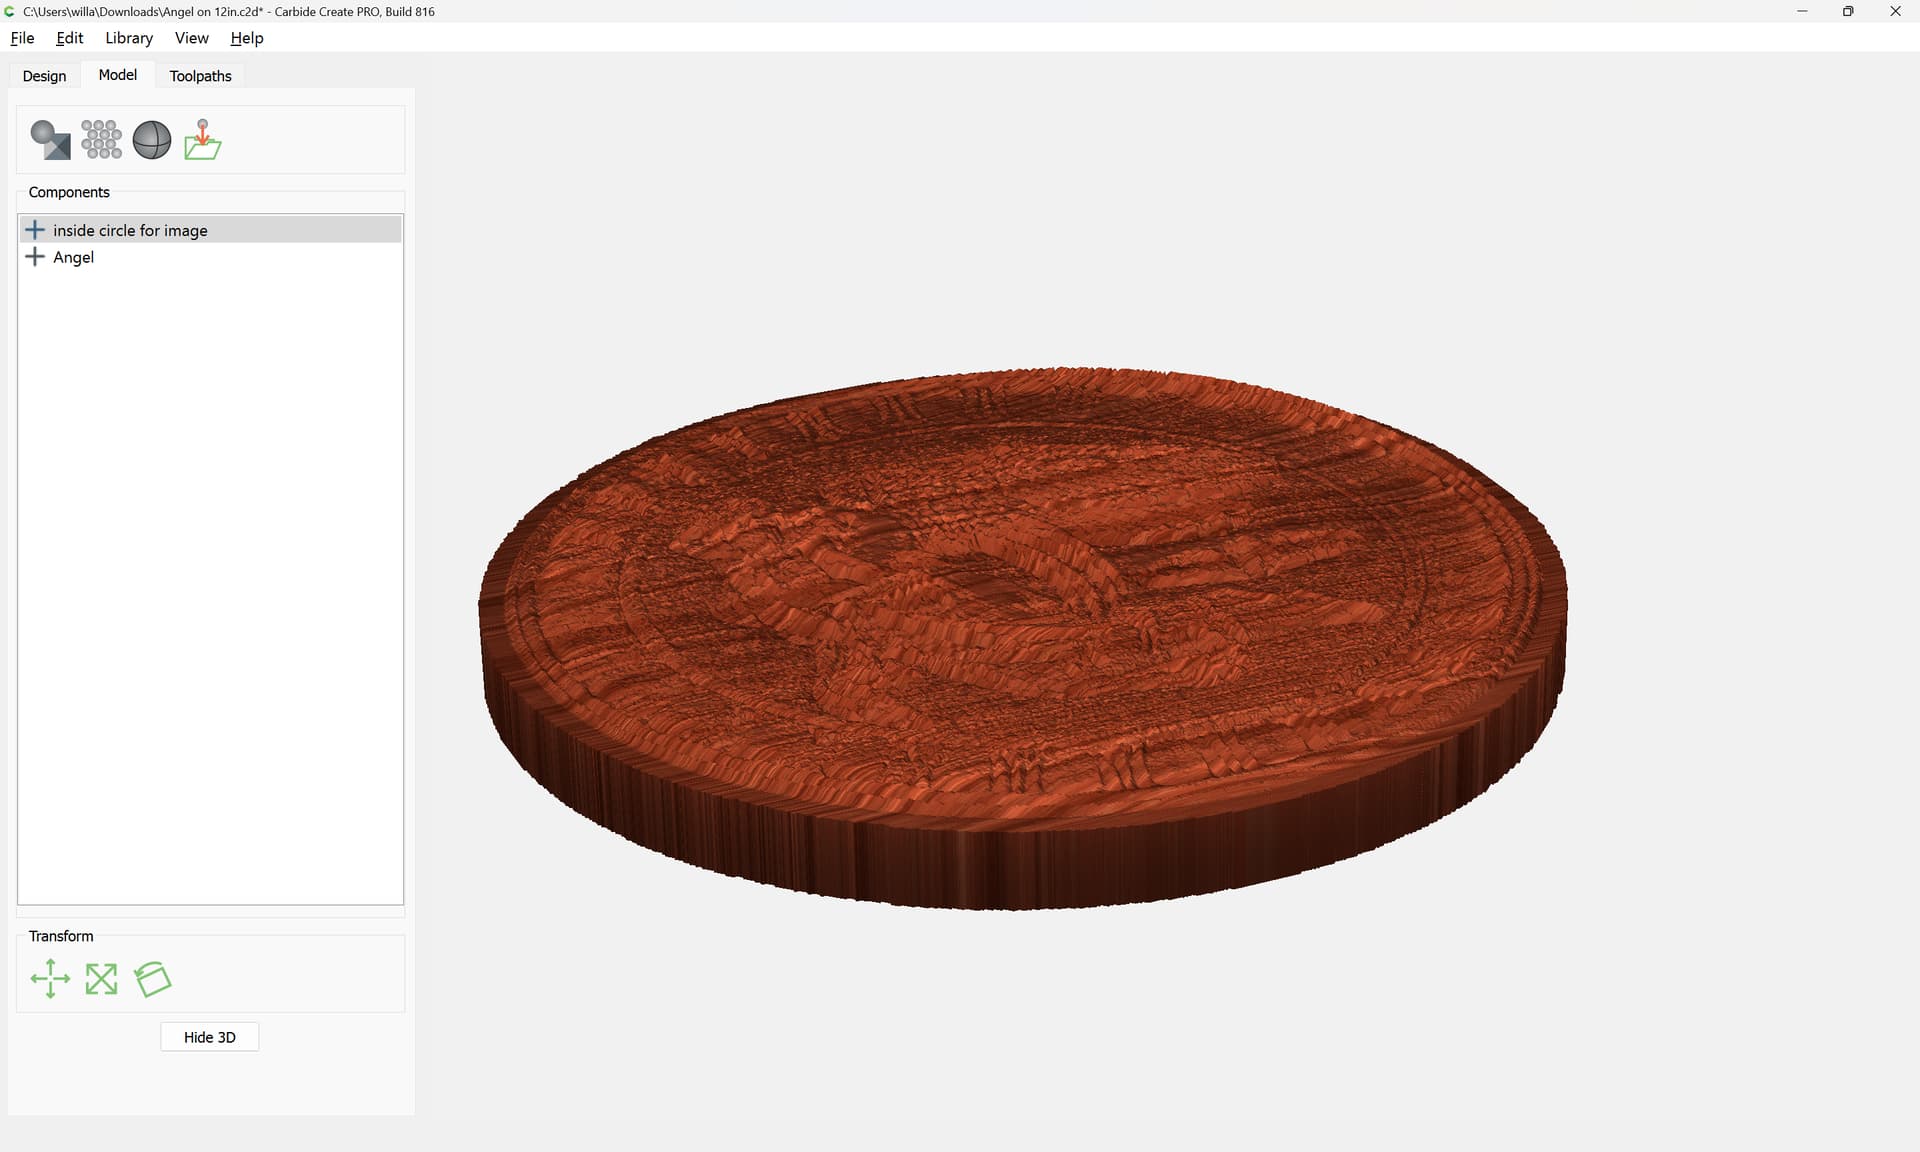
Task: Click the Add Shape component icon
Action: coord(50,140)
